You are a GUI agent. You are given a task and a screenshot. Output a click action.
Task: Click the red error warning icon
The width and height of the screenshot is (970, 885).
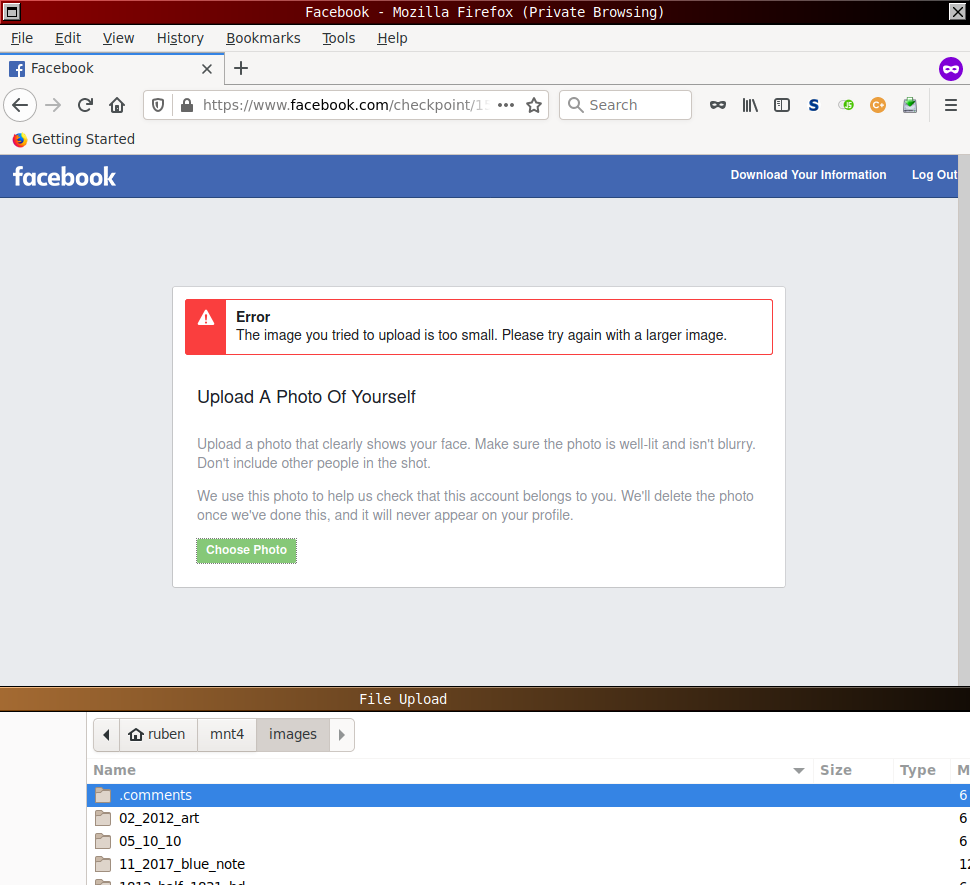click(x=205, y=319)
